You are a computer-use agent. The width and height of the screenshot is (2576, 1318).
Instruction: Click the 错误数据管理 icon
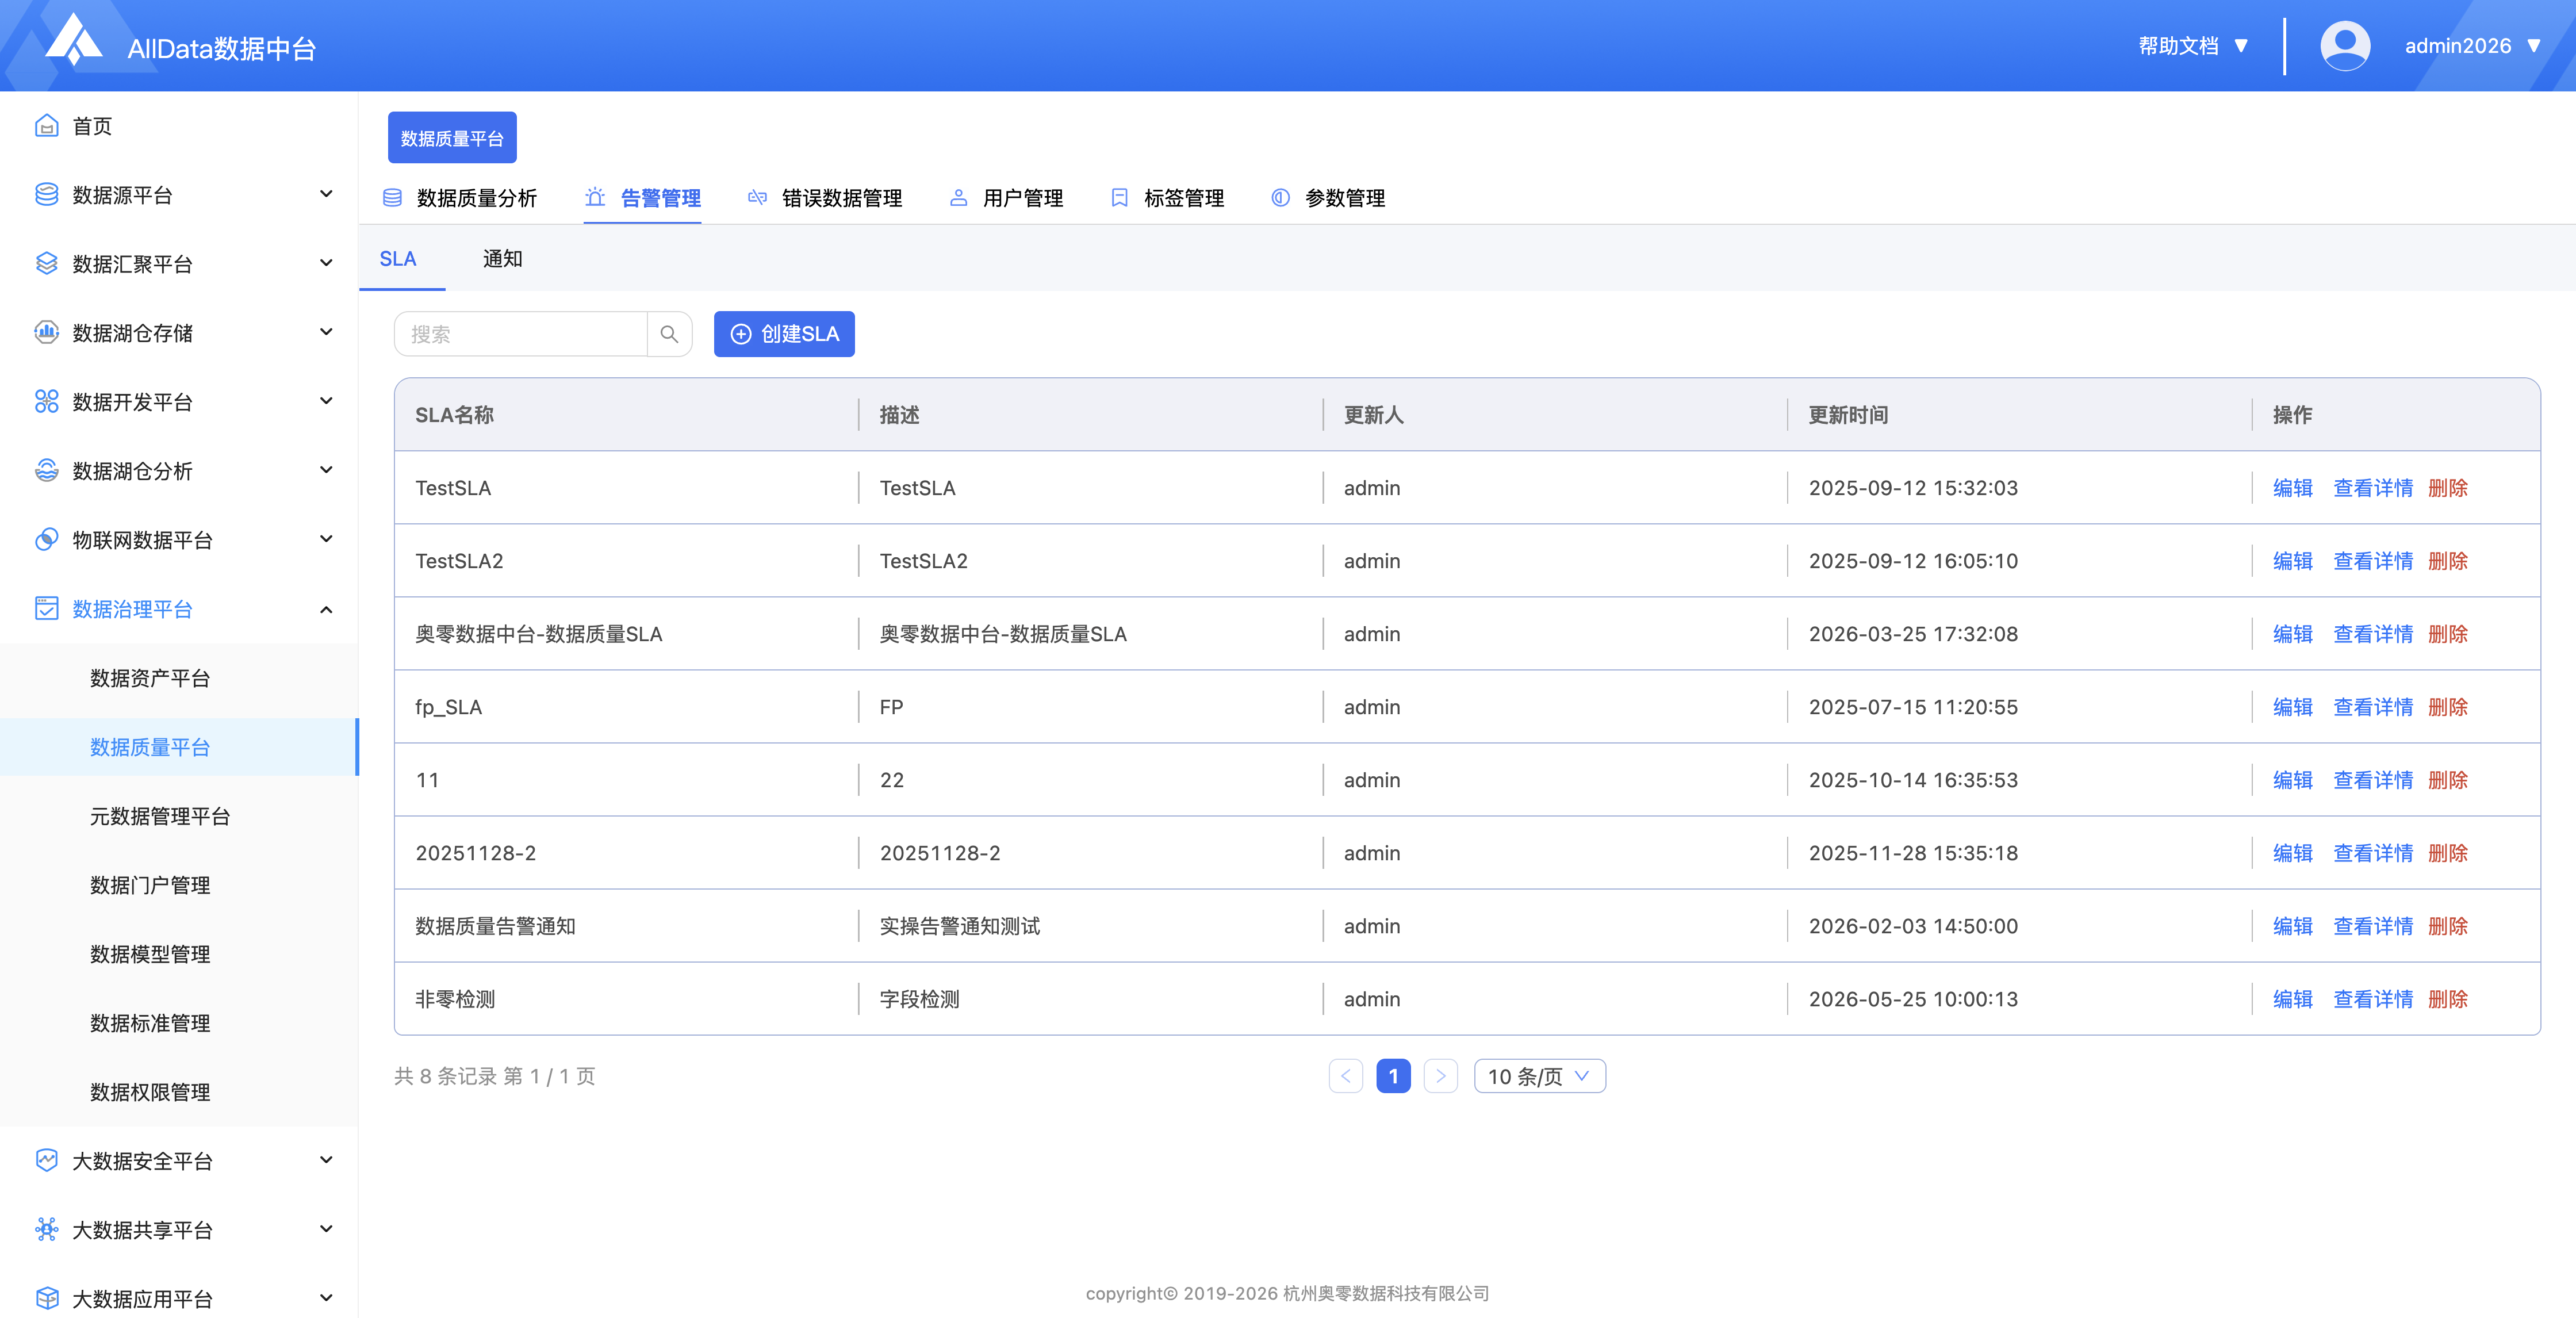click(757, 198)
